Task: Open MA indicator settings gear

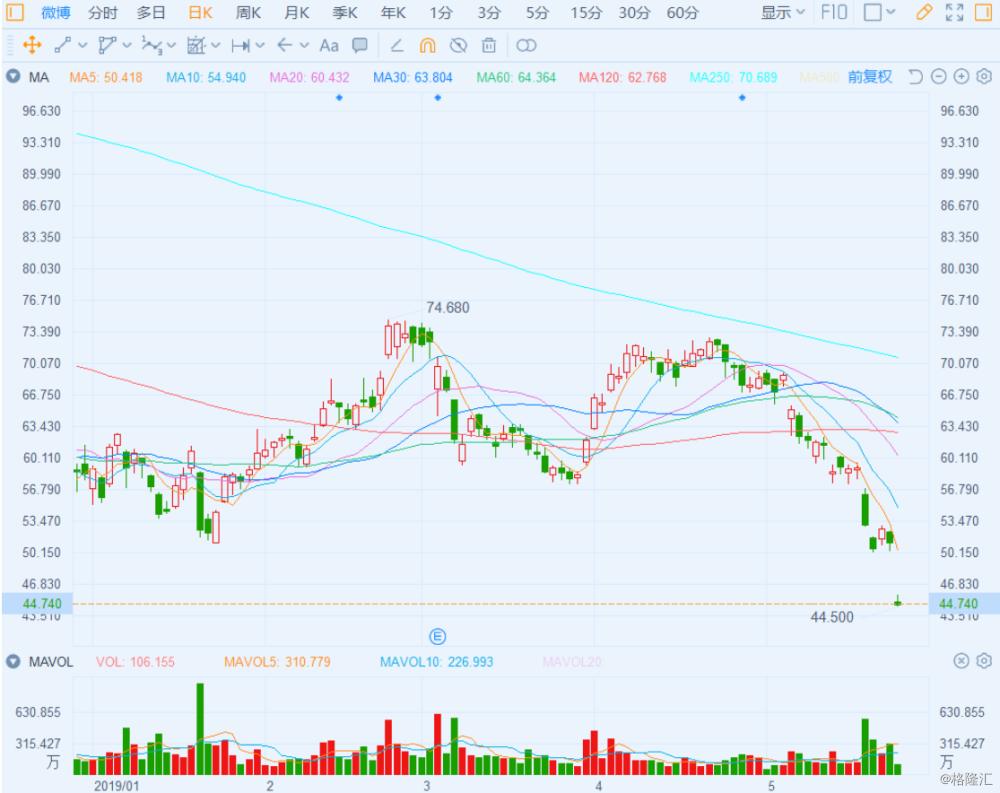Action: point(983,77)
